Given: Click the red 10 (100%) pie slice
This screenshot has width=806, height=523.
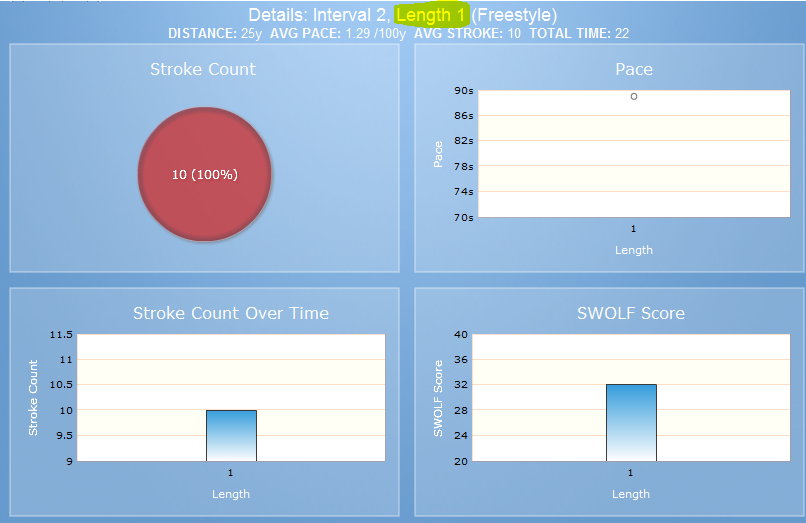Looking at the screenshot, I should 205,174.
